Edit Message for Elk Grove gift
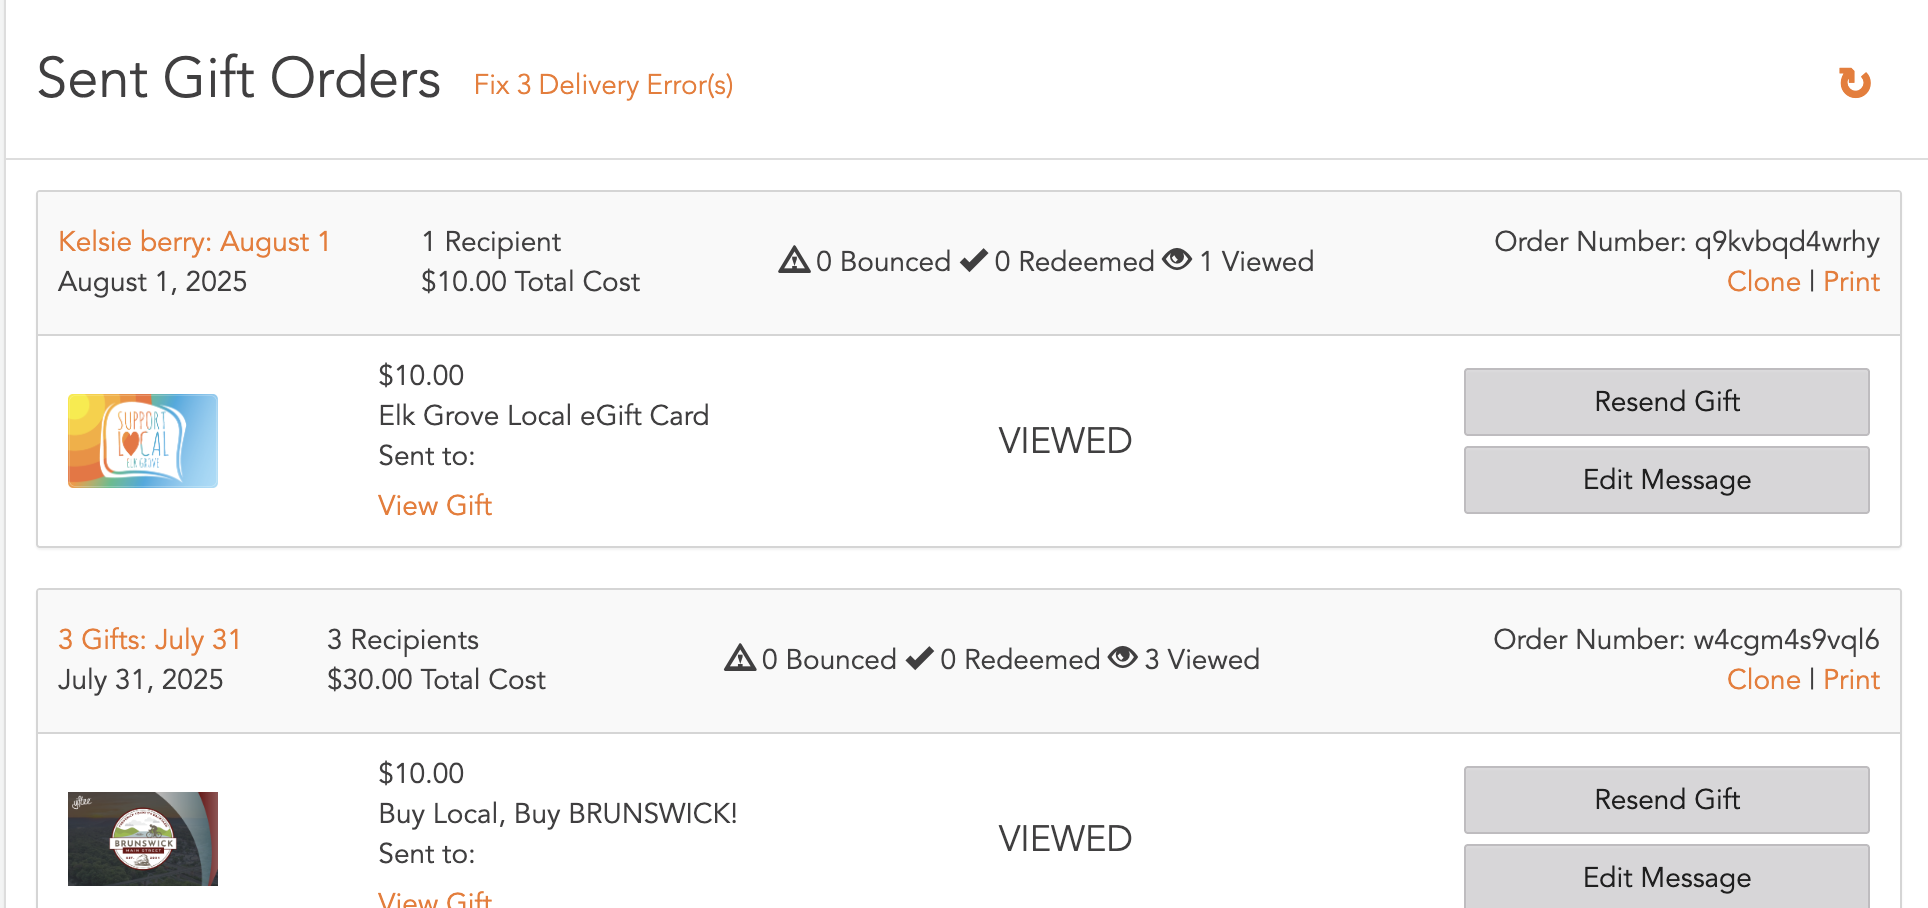This screenshot has width=1928, height=908. (1667, 480)
